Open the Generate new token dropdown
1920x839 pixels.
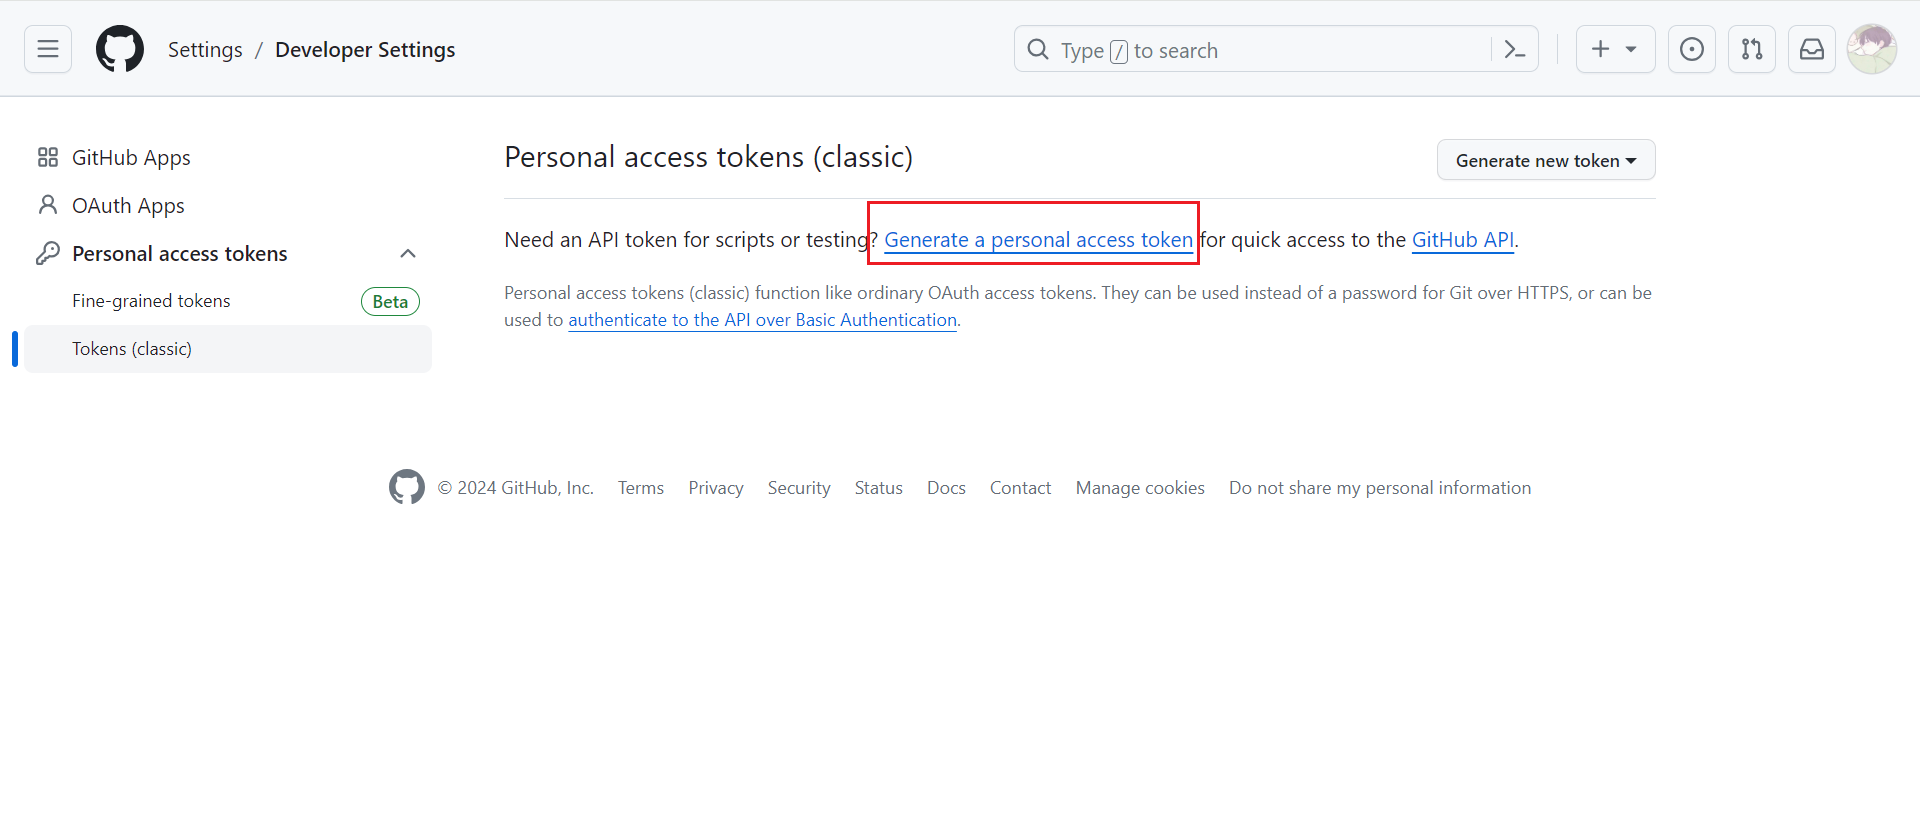pyautogui.click(x=1546, y=160)
